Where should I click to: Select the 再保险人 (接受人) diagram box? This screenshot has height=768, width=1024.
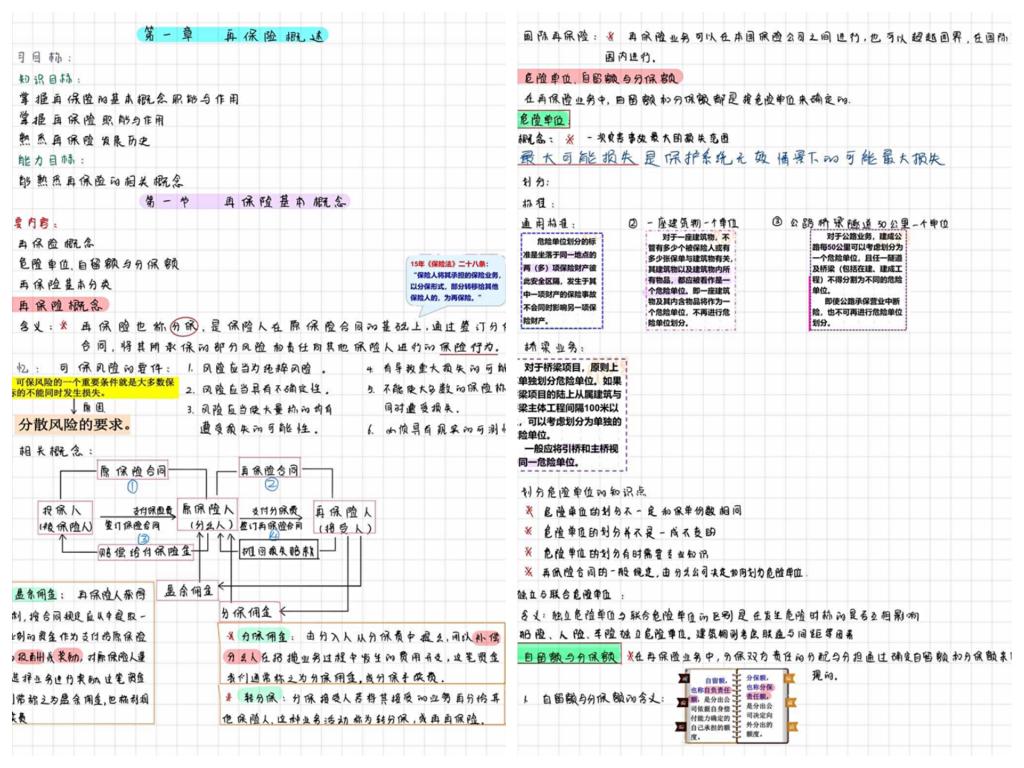click(344, 515)
